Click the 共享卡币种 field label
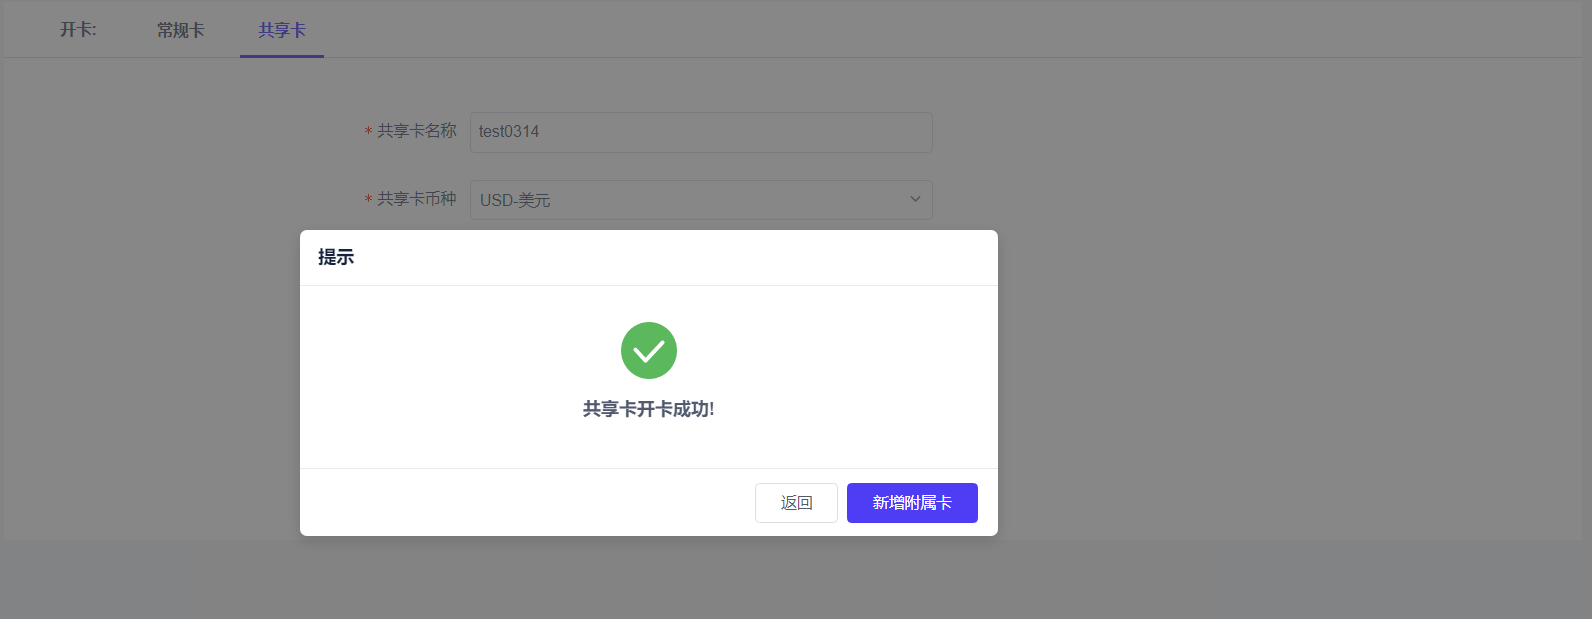 point(416,199)
